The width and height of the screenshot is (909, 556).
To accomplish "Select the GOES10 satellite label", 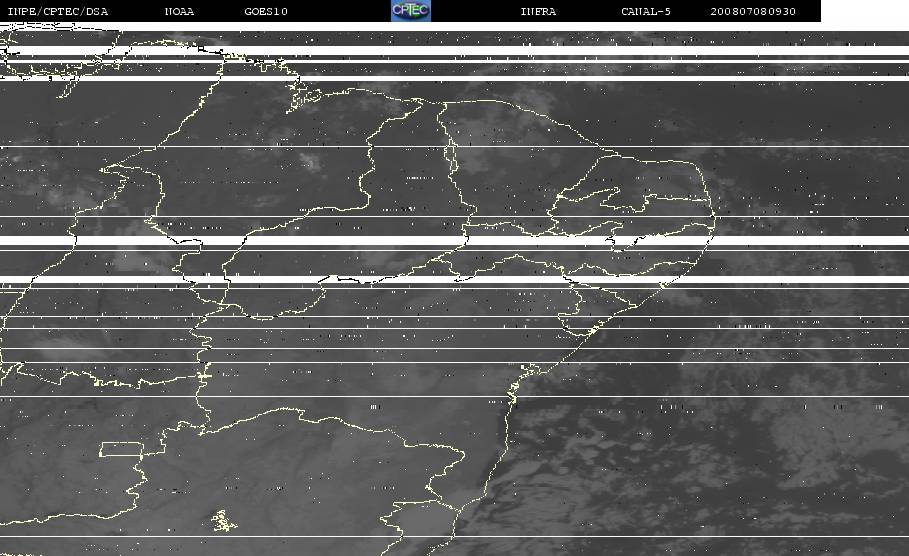I will point(266,11).
